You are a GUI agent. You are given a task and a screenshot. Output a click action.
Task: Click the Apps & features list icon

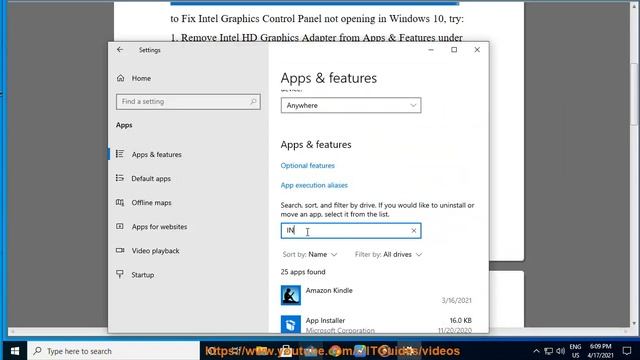pos(120,154)
